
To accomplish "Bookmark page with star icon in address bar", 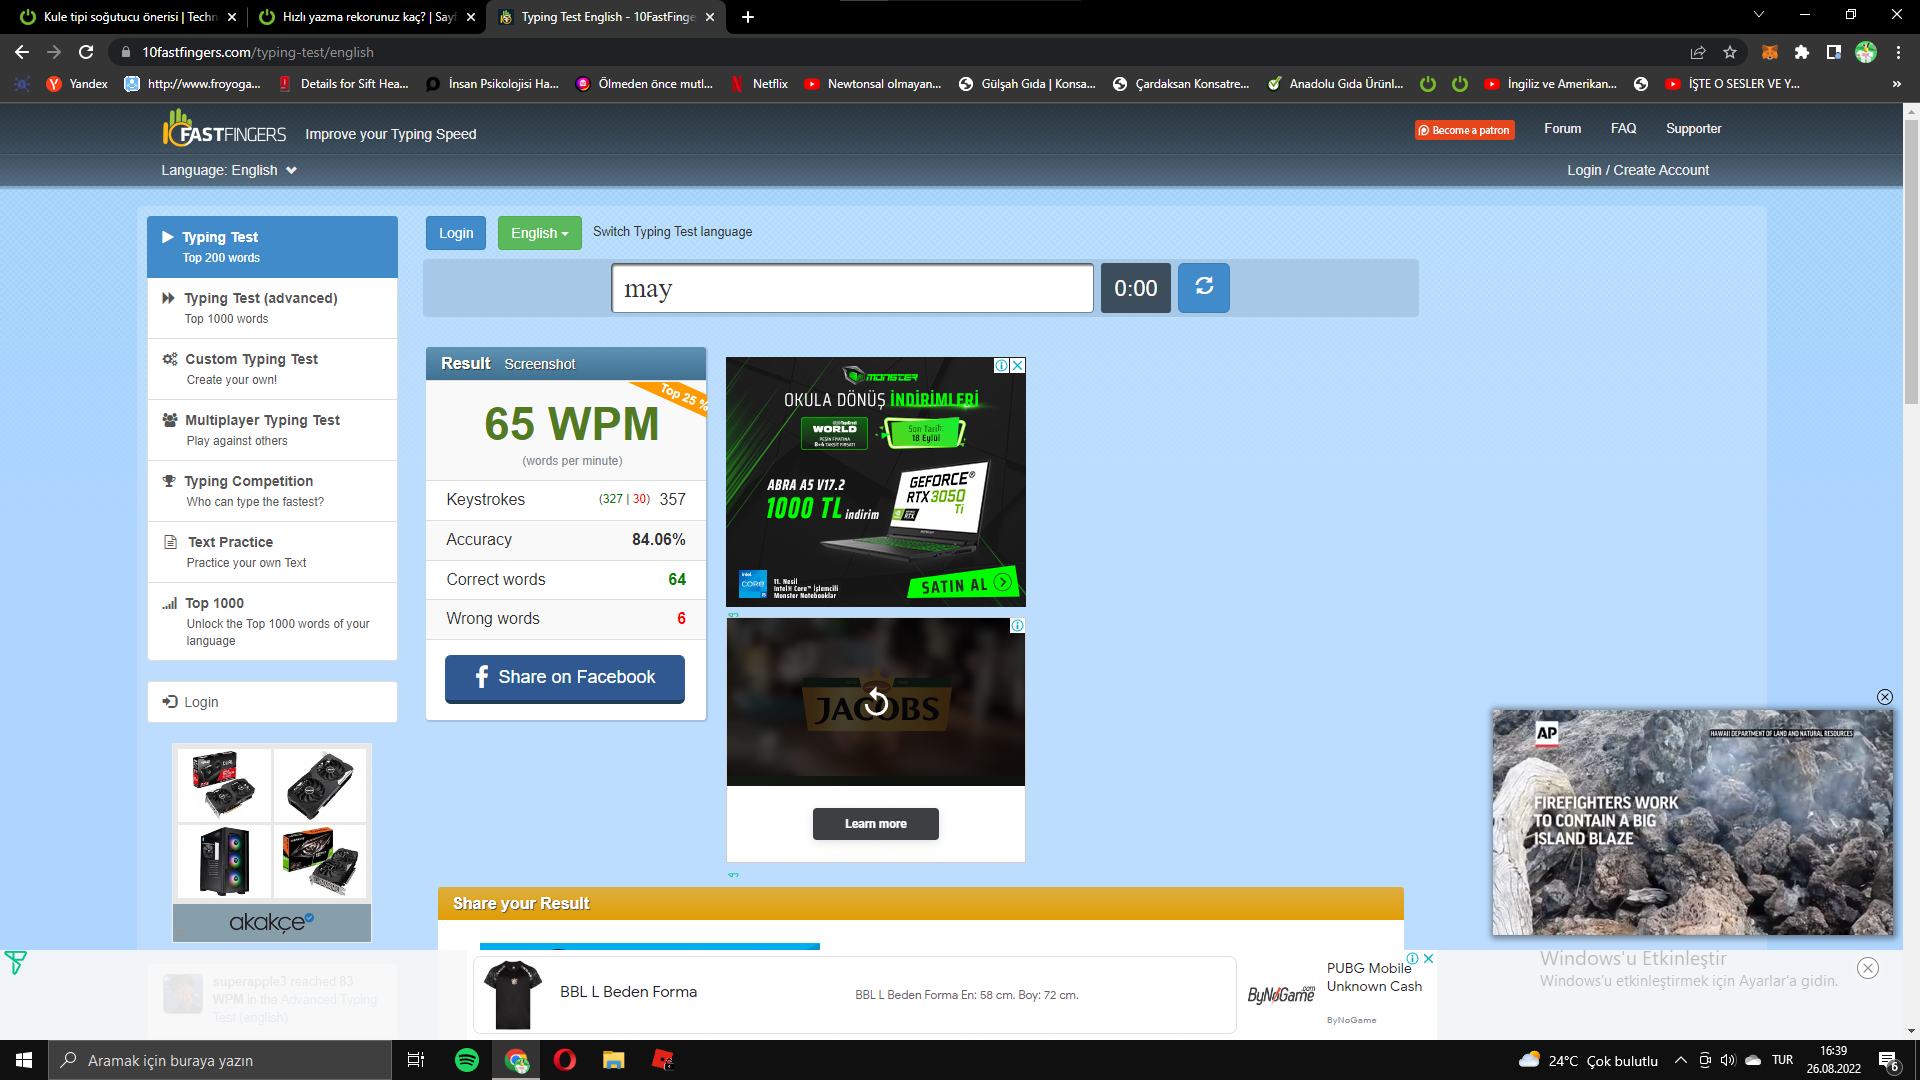I will (x=1730, y=52).
